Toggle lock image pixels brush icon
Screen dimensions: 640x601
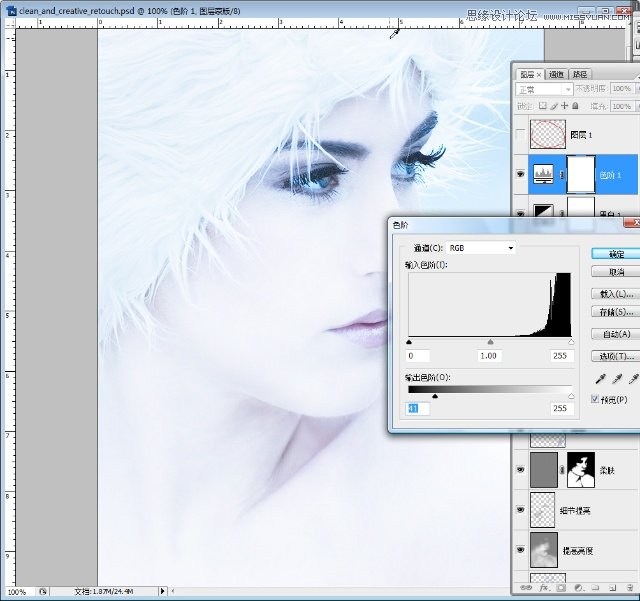[553, 106]
